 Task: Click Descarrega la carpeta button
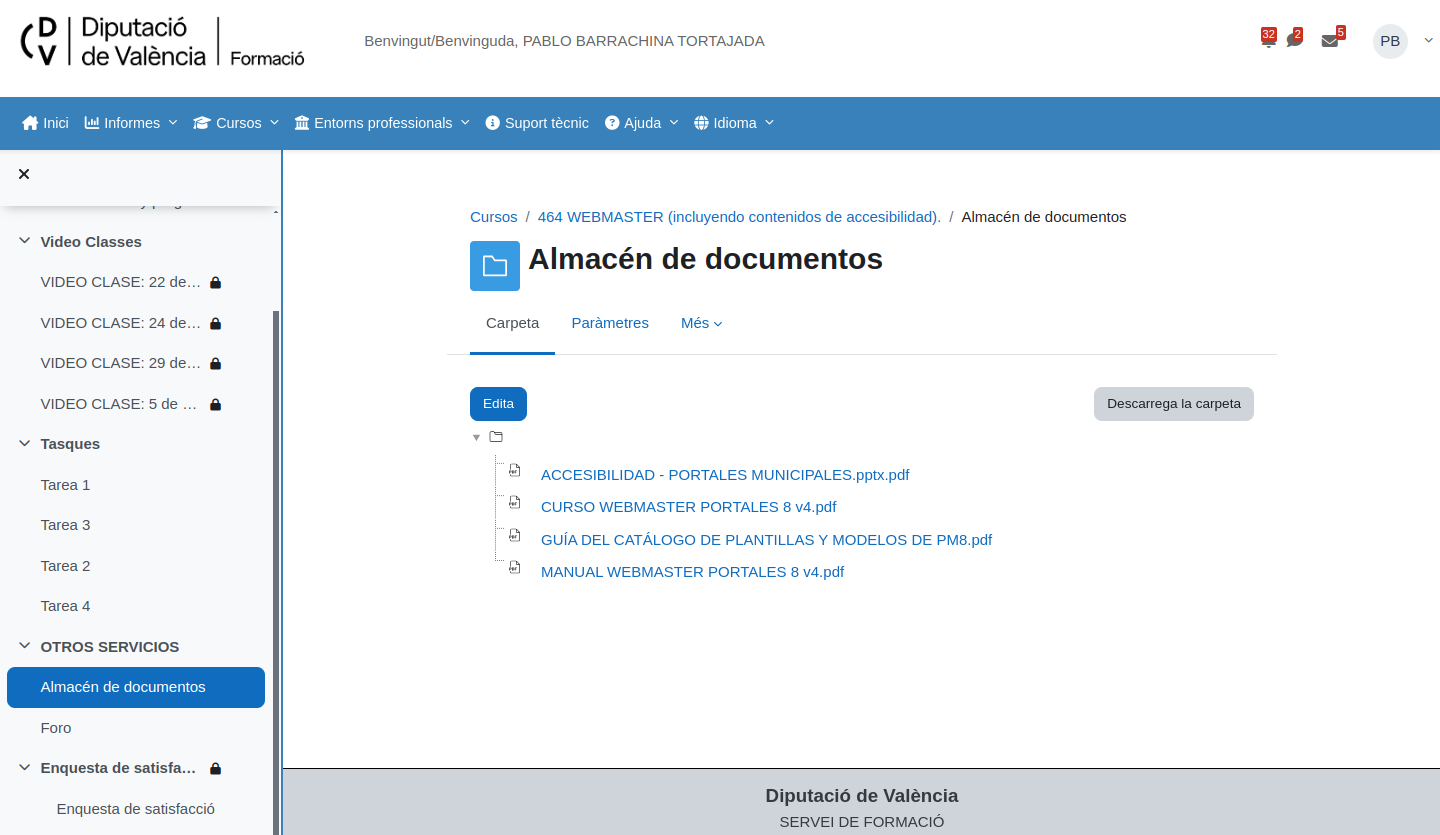pyautogui.click(x=1174, y=404)
